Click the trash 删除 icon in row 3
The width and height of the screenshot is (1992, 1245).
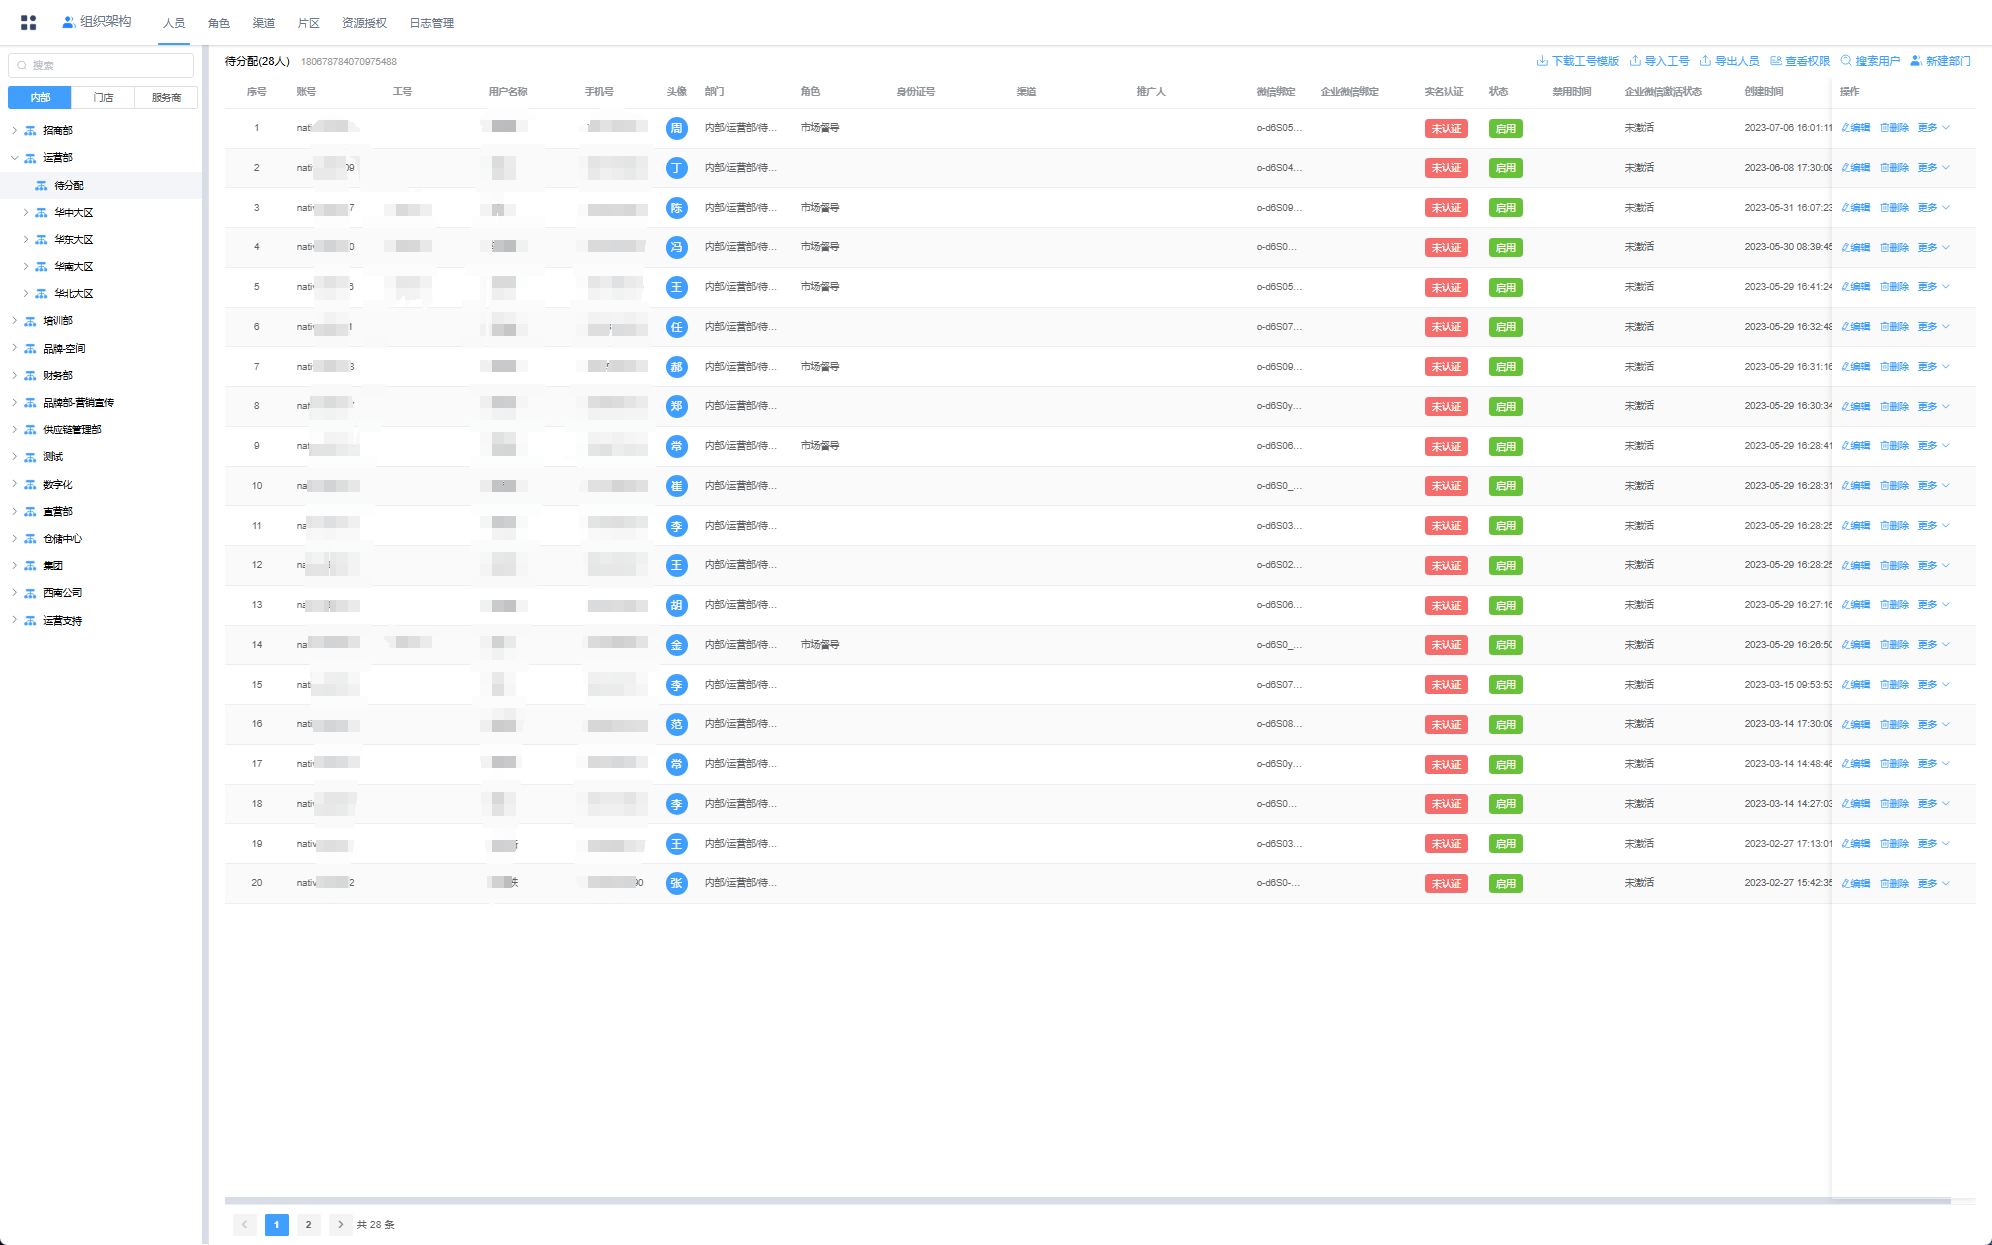(x=1884, y=208)
